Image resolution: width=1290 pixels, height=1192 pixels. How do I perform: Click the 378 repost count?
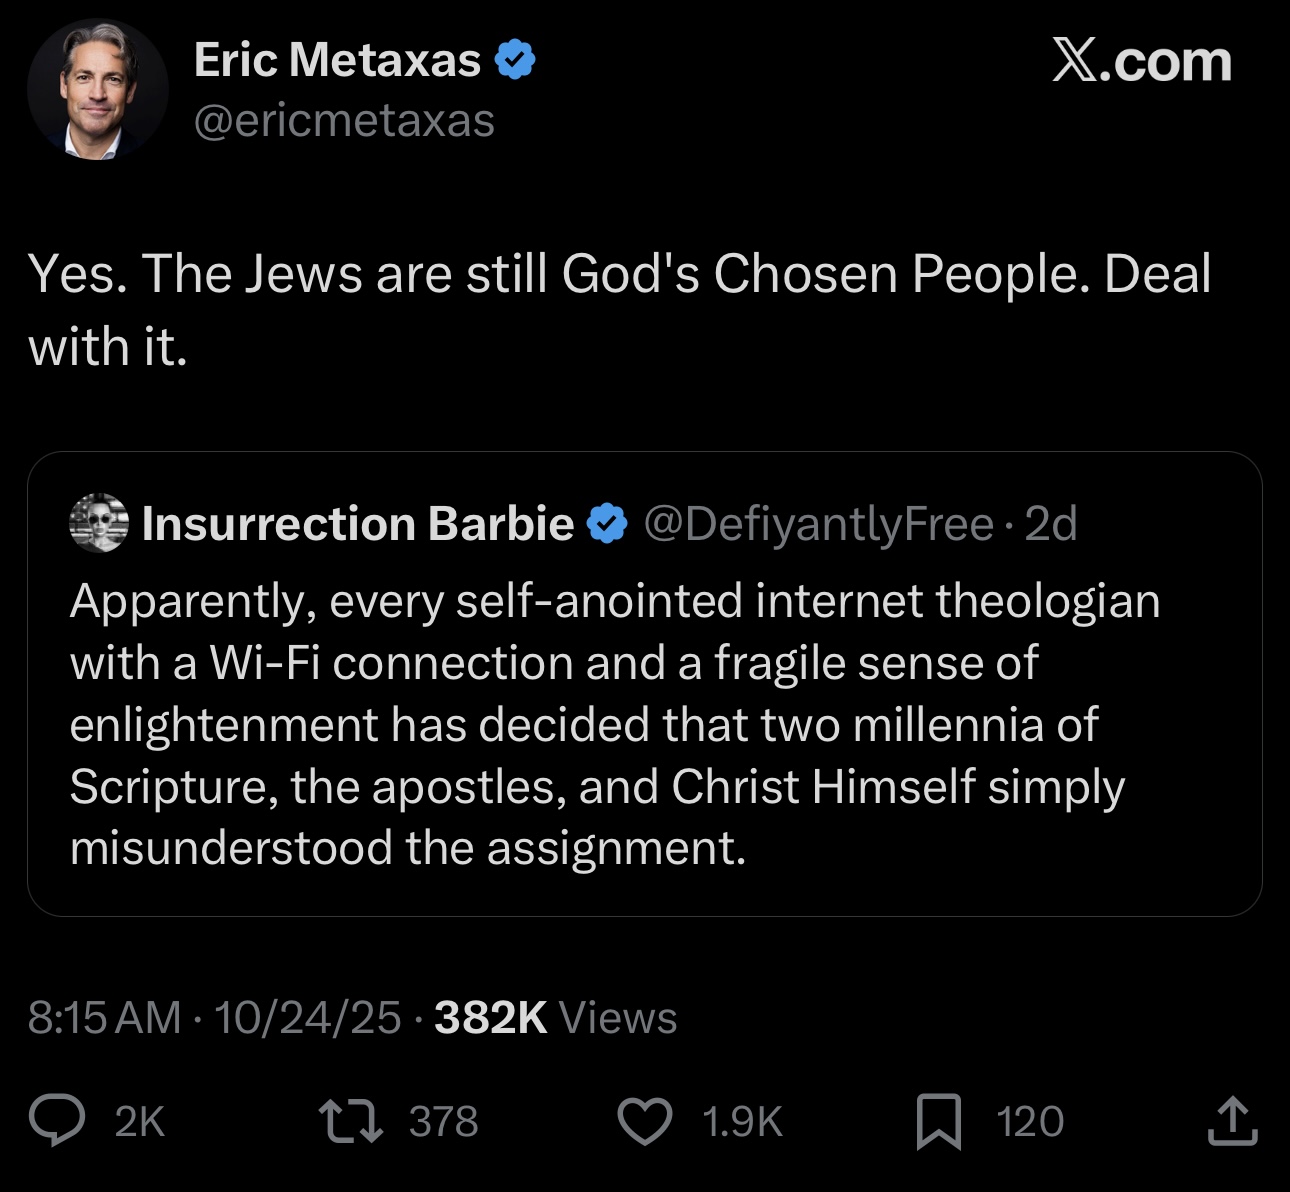tap(443, 1122)
